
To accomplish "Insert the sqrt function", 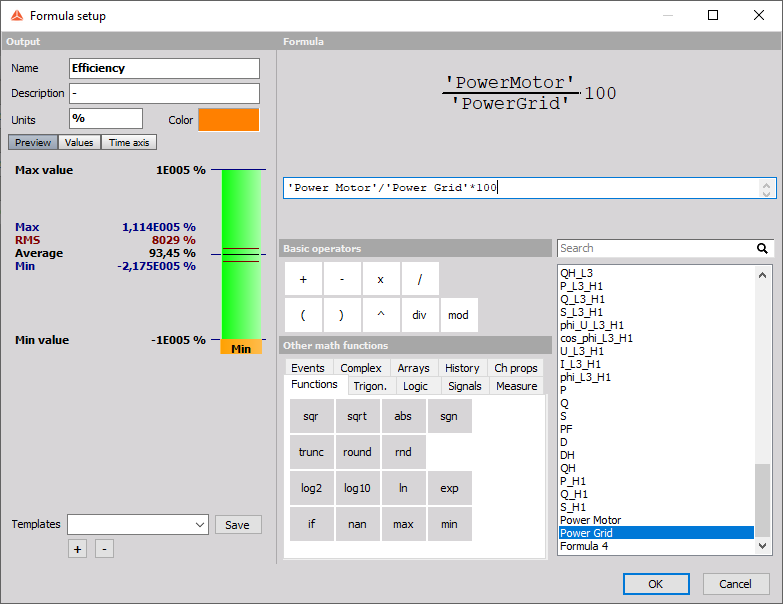I will click(x=357, y=416).
